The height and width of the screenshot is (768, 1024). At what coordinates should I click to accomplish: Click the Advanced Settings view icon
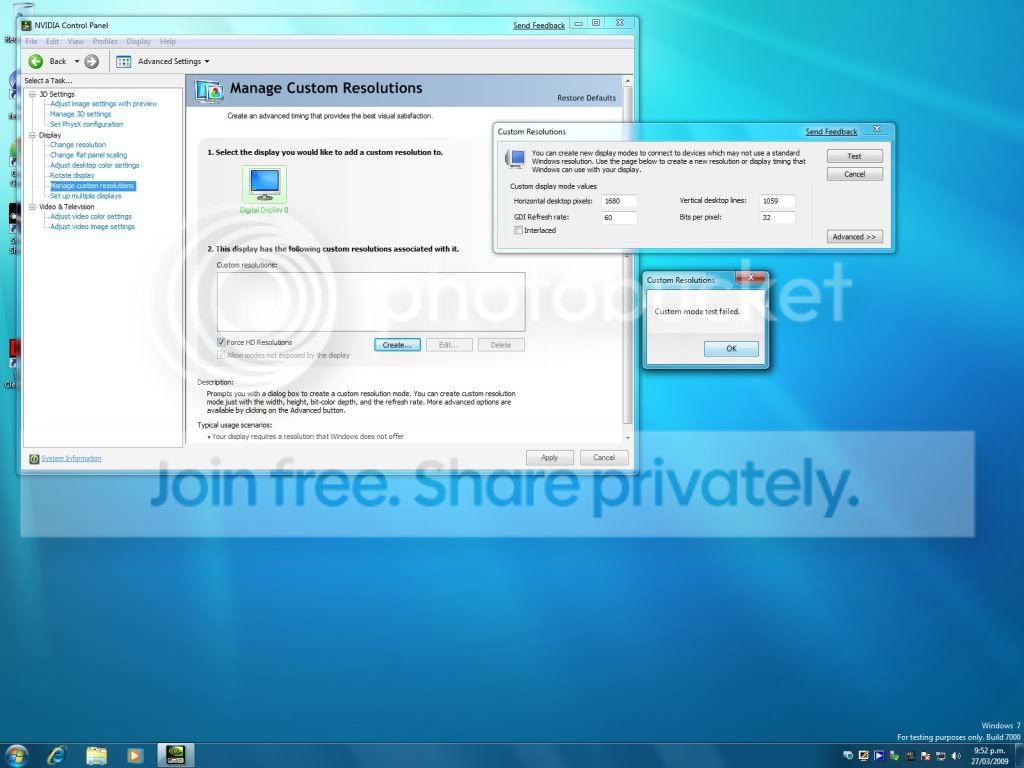123,61
